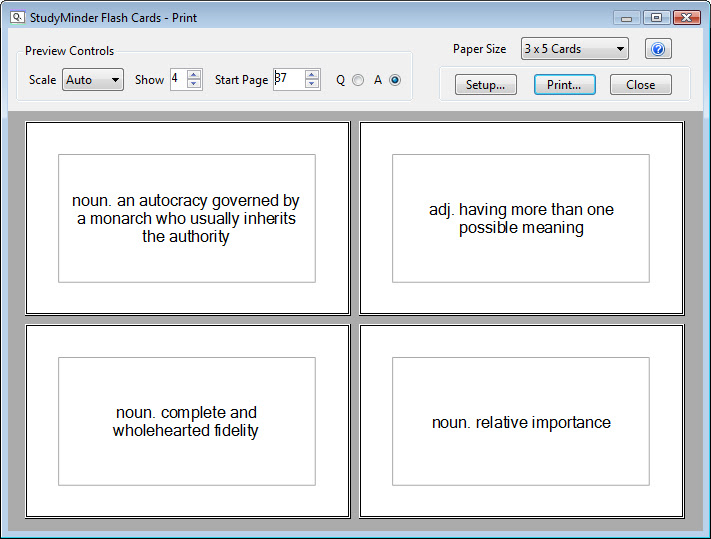The image size is (711, 539).
Task: Click into the Start Page number field
Action: [289, 79]
